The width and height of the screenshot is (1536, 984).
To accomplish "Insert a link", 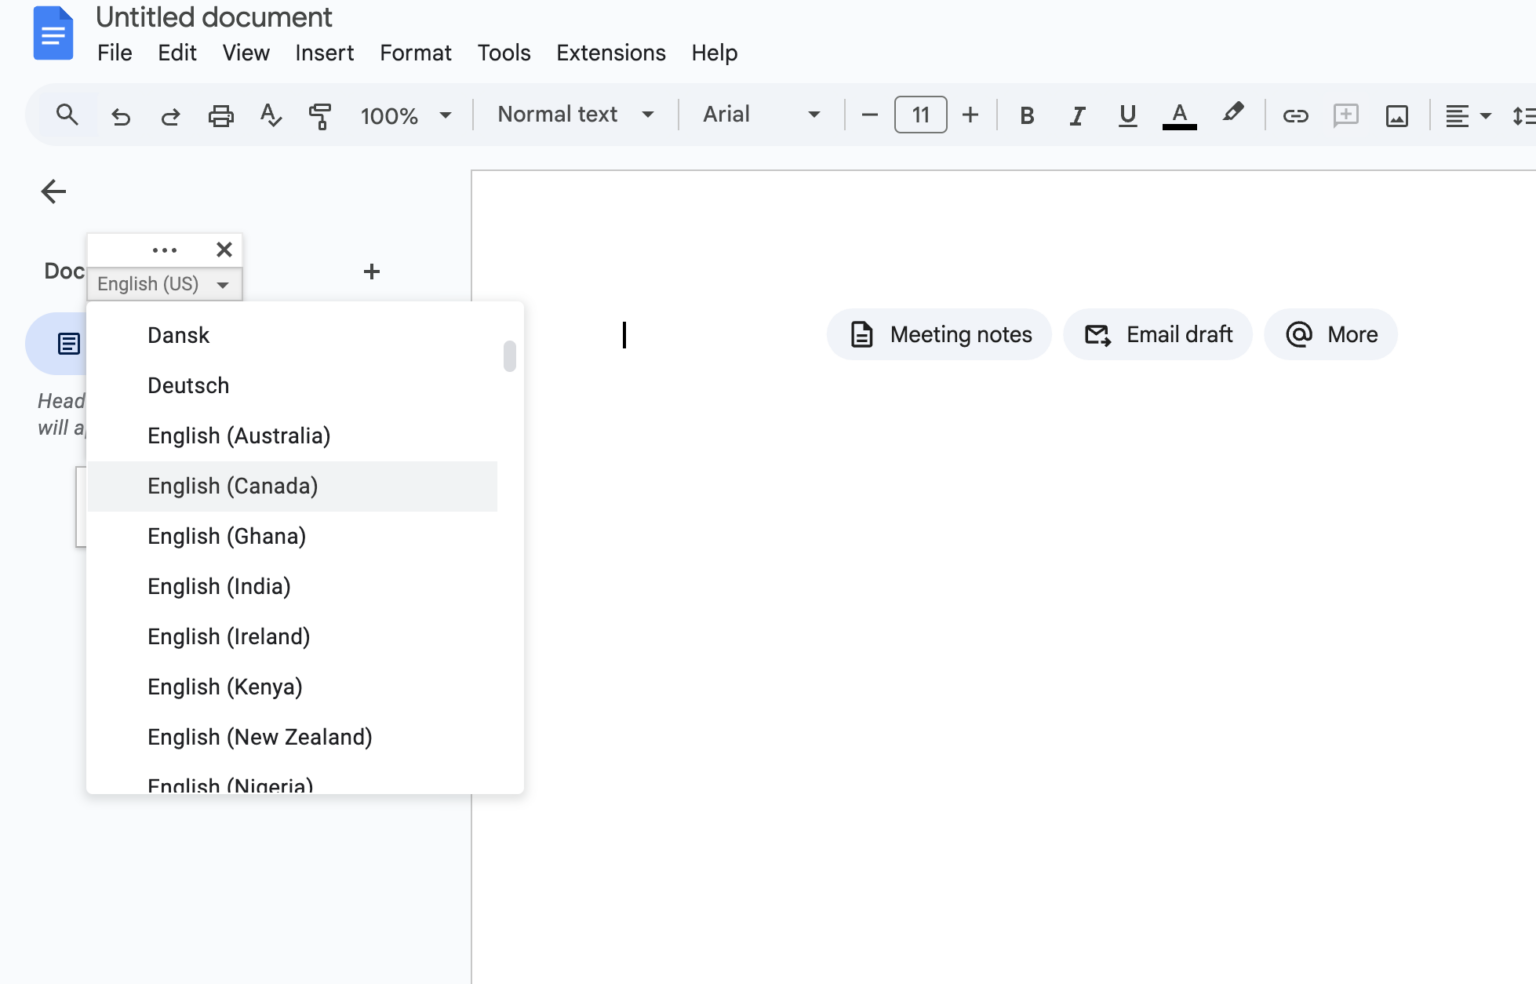I will coord(1295,115).
